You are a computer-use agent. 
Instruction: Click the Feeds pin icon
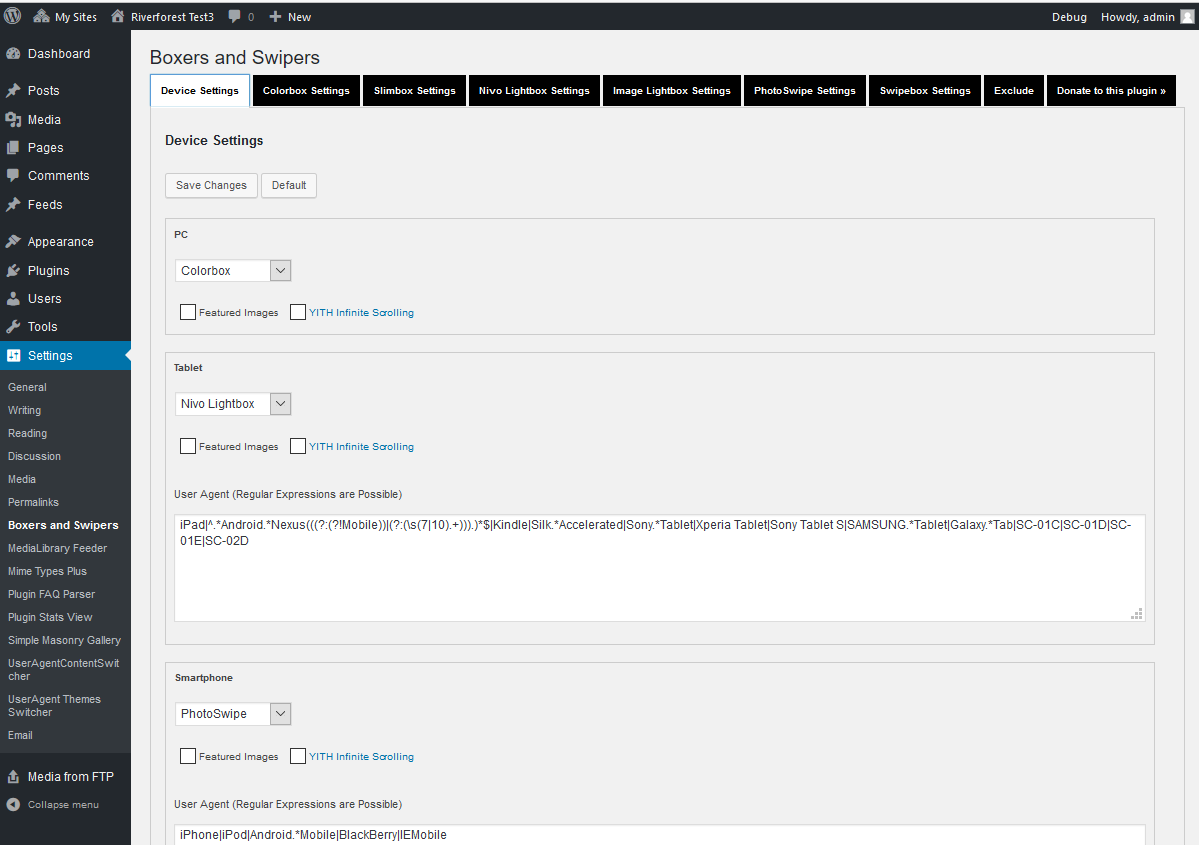click(x=13, y=204)
